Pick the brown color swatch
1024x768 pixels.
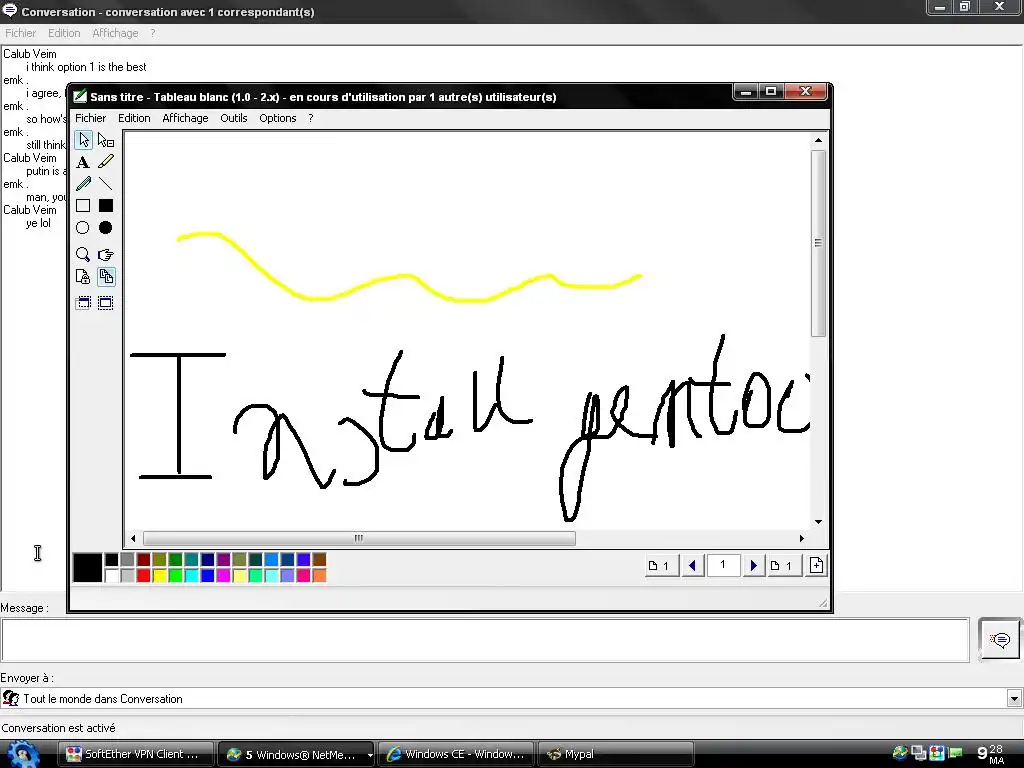319,560
